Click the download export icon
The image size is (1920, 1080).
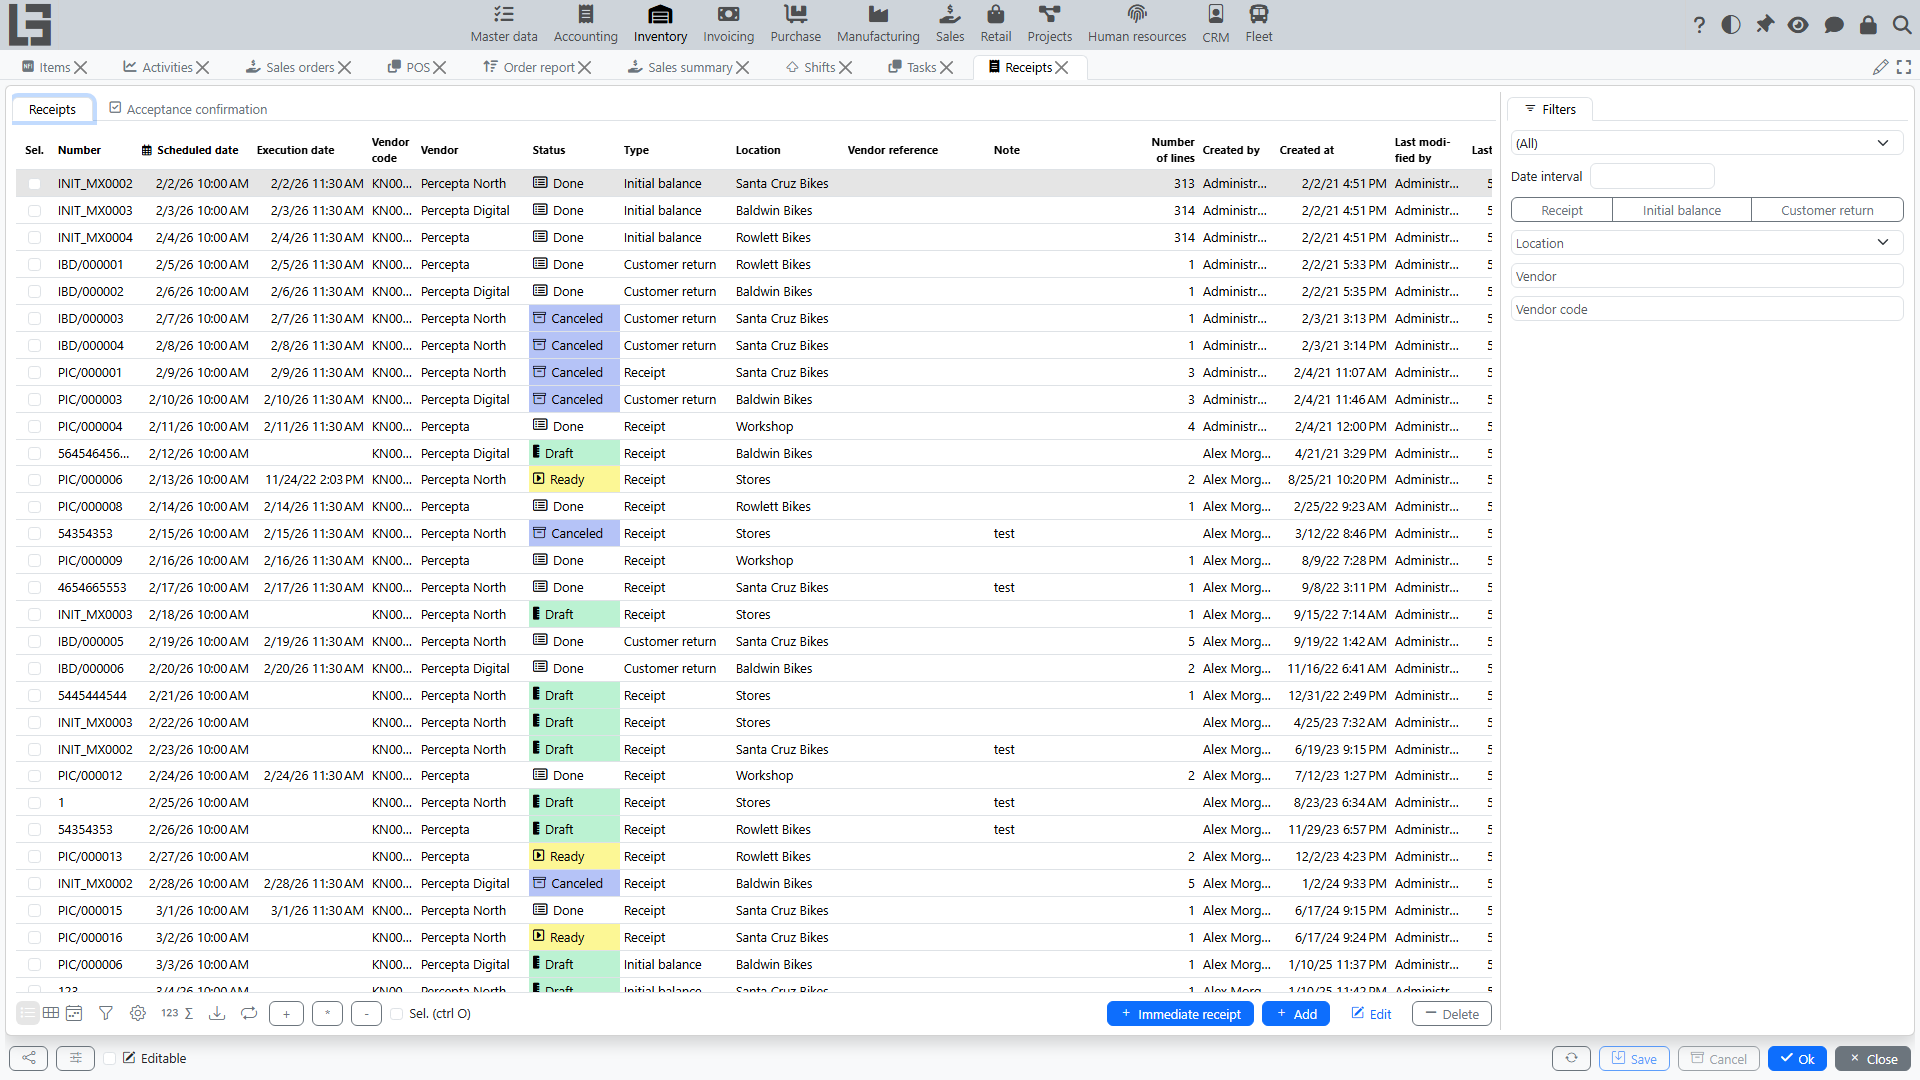216,1013
